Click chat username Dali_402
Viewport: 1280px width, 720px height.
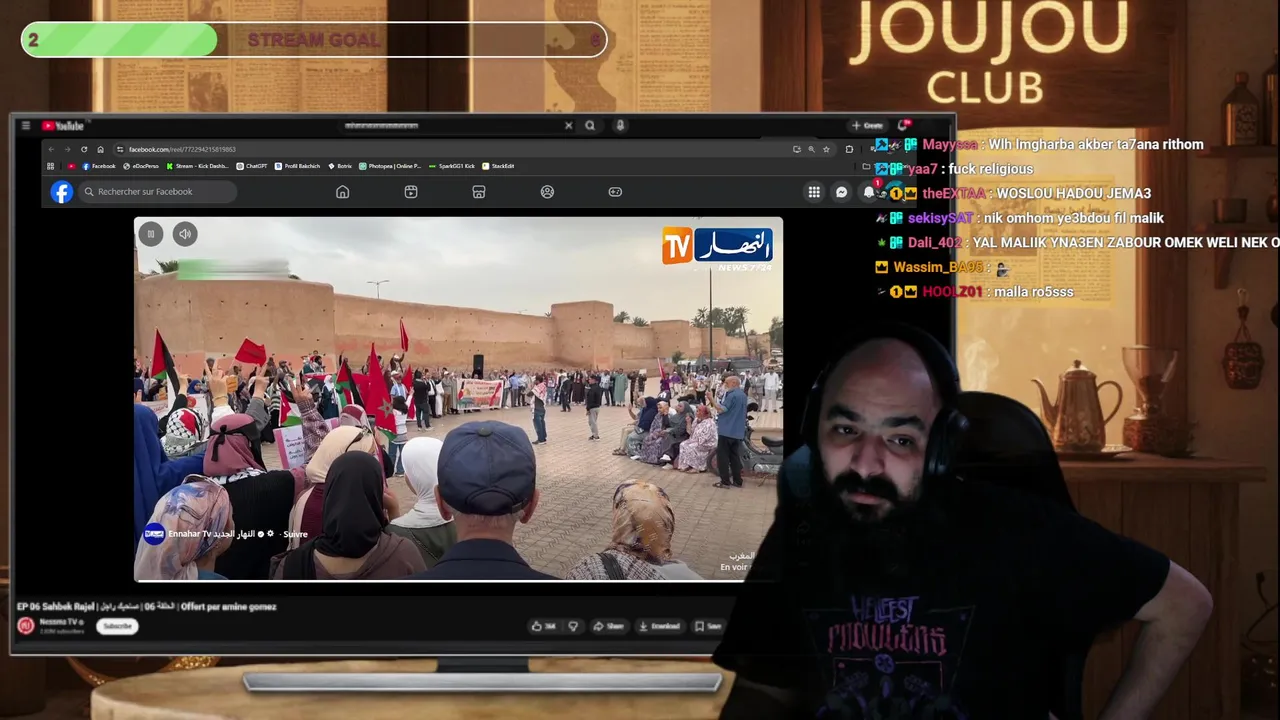coord(934,242)
